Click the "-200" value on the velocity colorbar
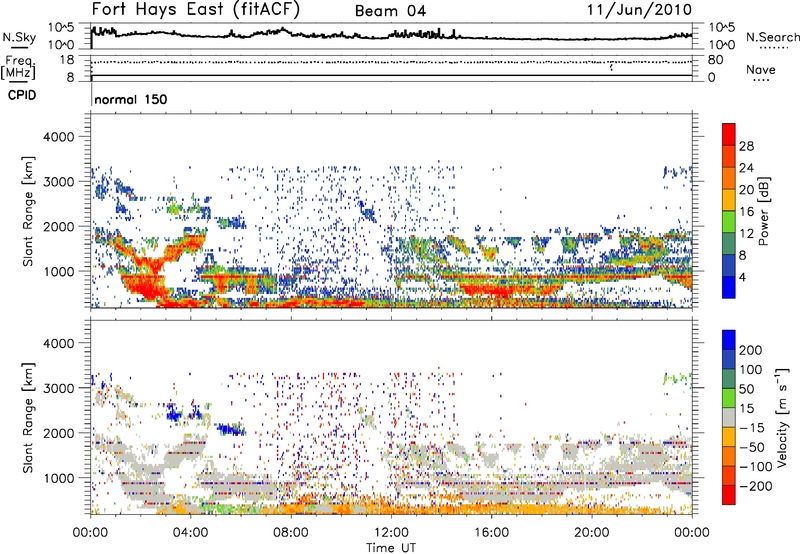The width and height of the screenshot is (800, 554). (755, 487)
